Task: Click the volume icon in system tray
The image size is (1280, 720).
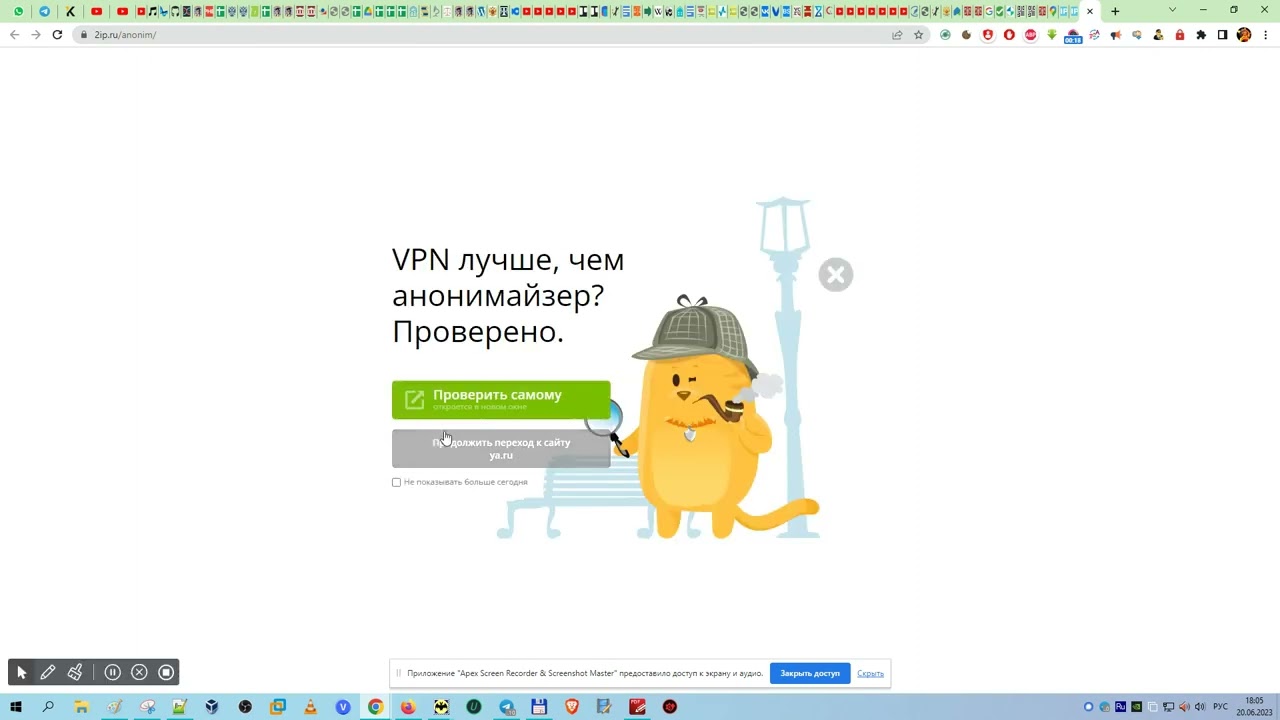Action: point(1200,707)
